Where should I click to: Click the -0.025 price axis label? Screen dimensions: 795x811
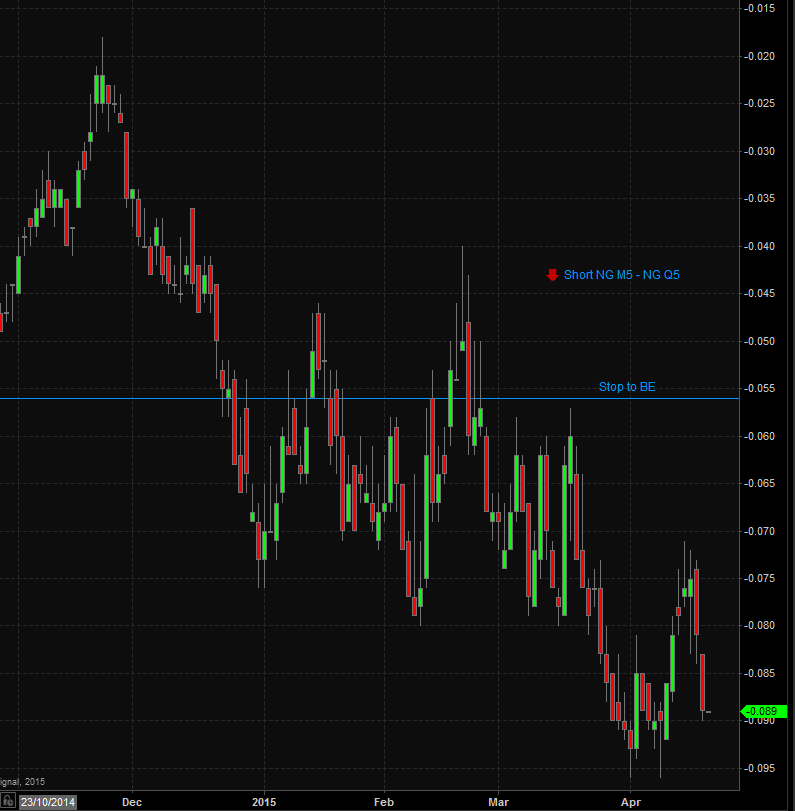(x=760, y=103)
